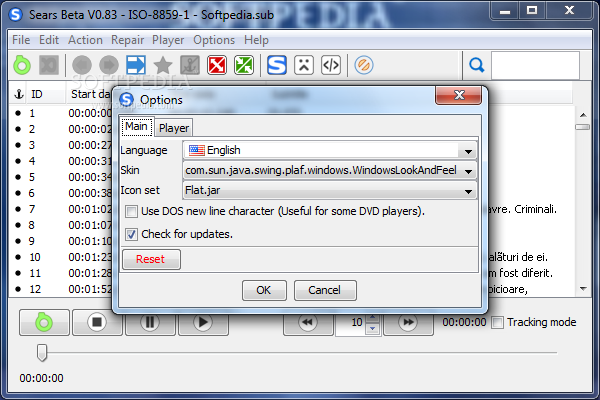Click the sad face toolbar icon
Viewport: 600px width, 400px height.
[x=304, y=65]
